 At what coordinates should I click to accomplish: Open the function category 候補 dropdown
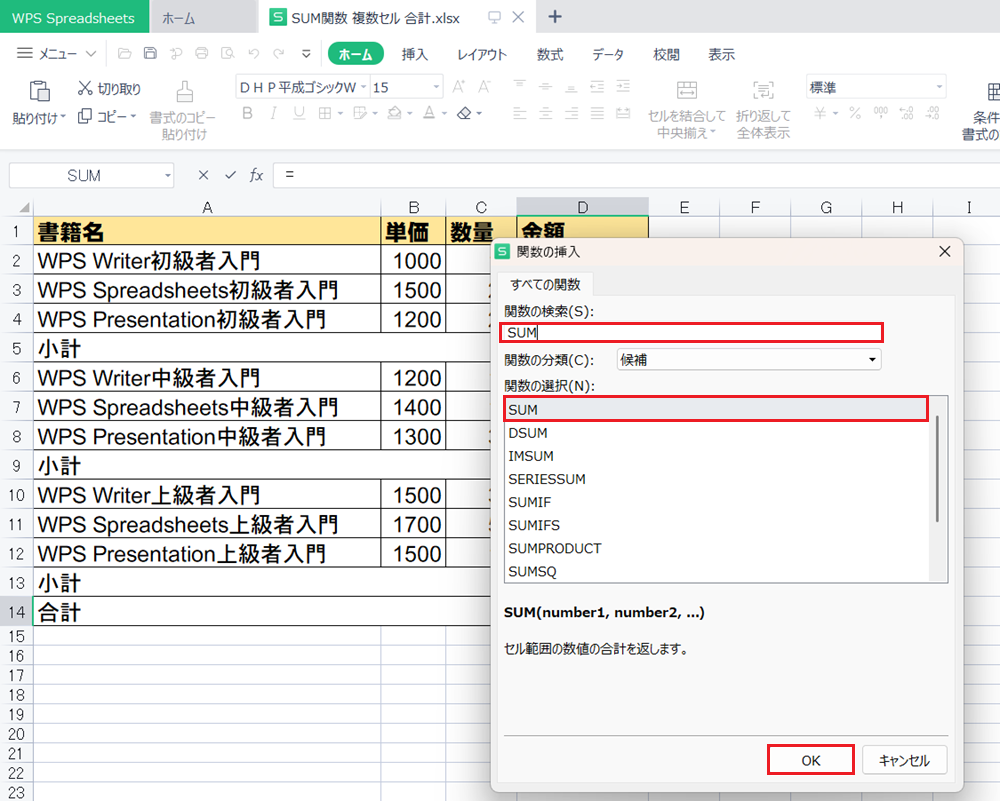tap(872, 360)
